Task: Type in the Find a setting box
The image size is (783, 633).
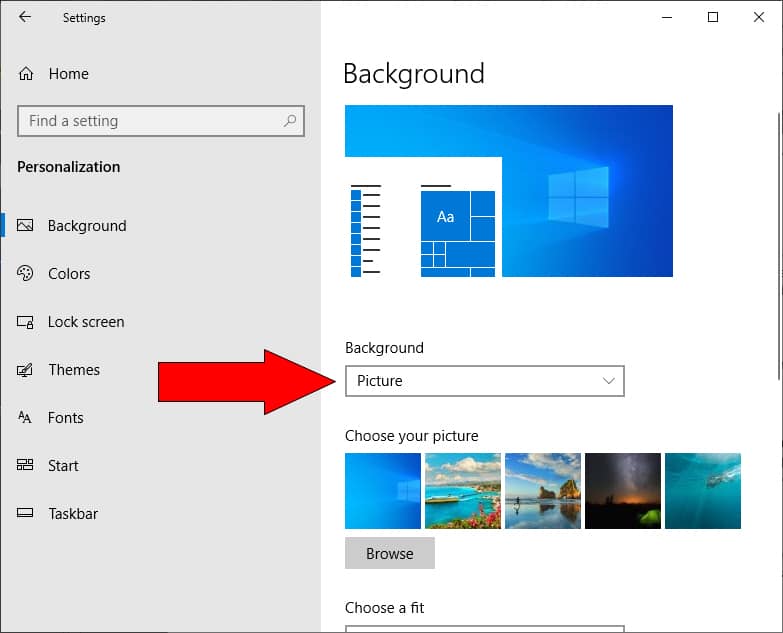Action: pos(150,121)
